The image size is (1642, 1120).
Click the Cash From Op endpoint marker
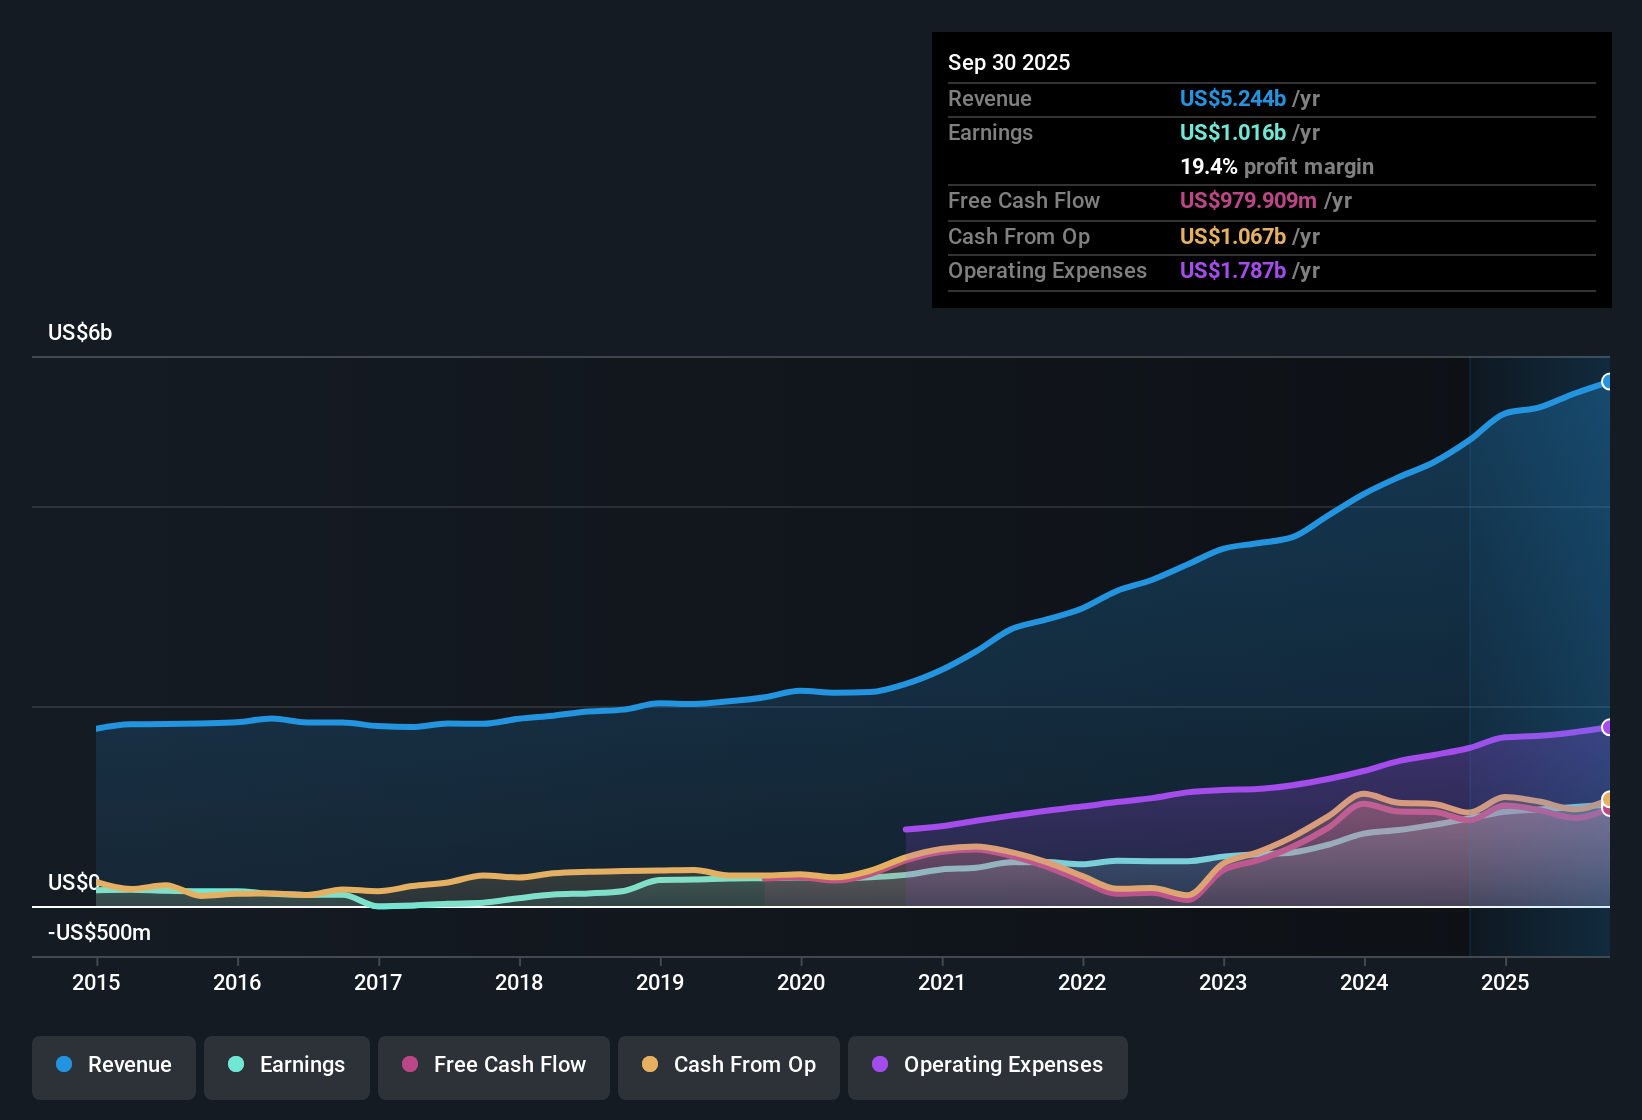pos(1609,800)
